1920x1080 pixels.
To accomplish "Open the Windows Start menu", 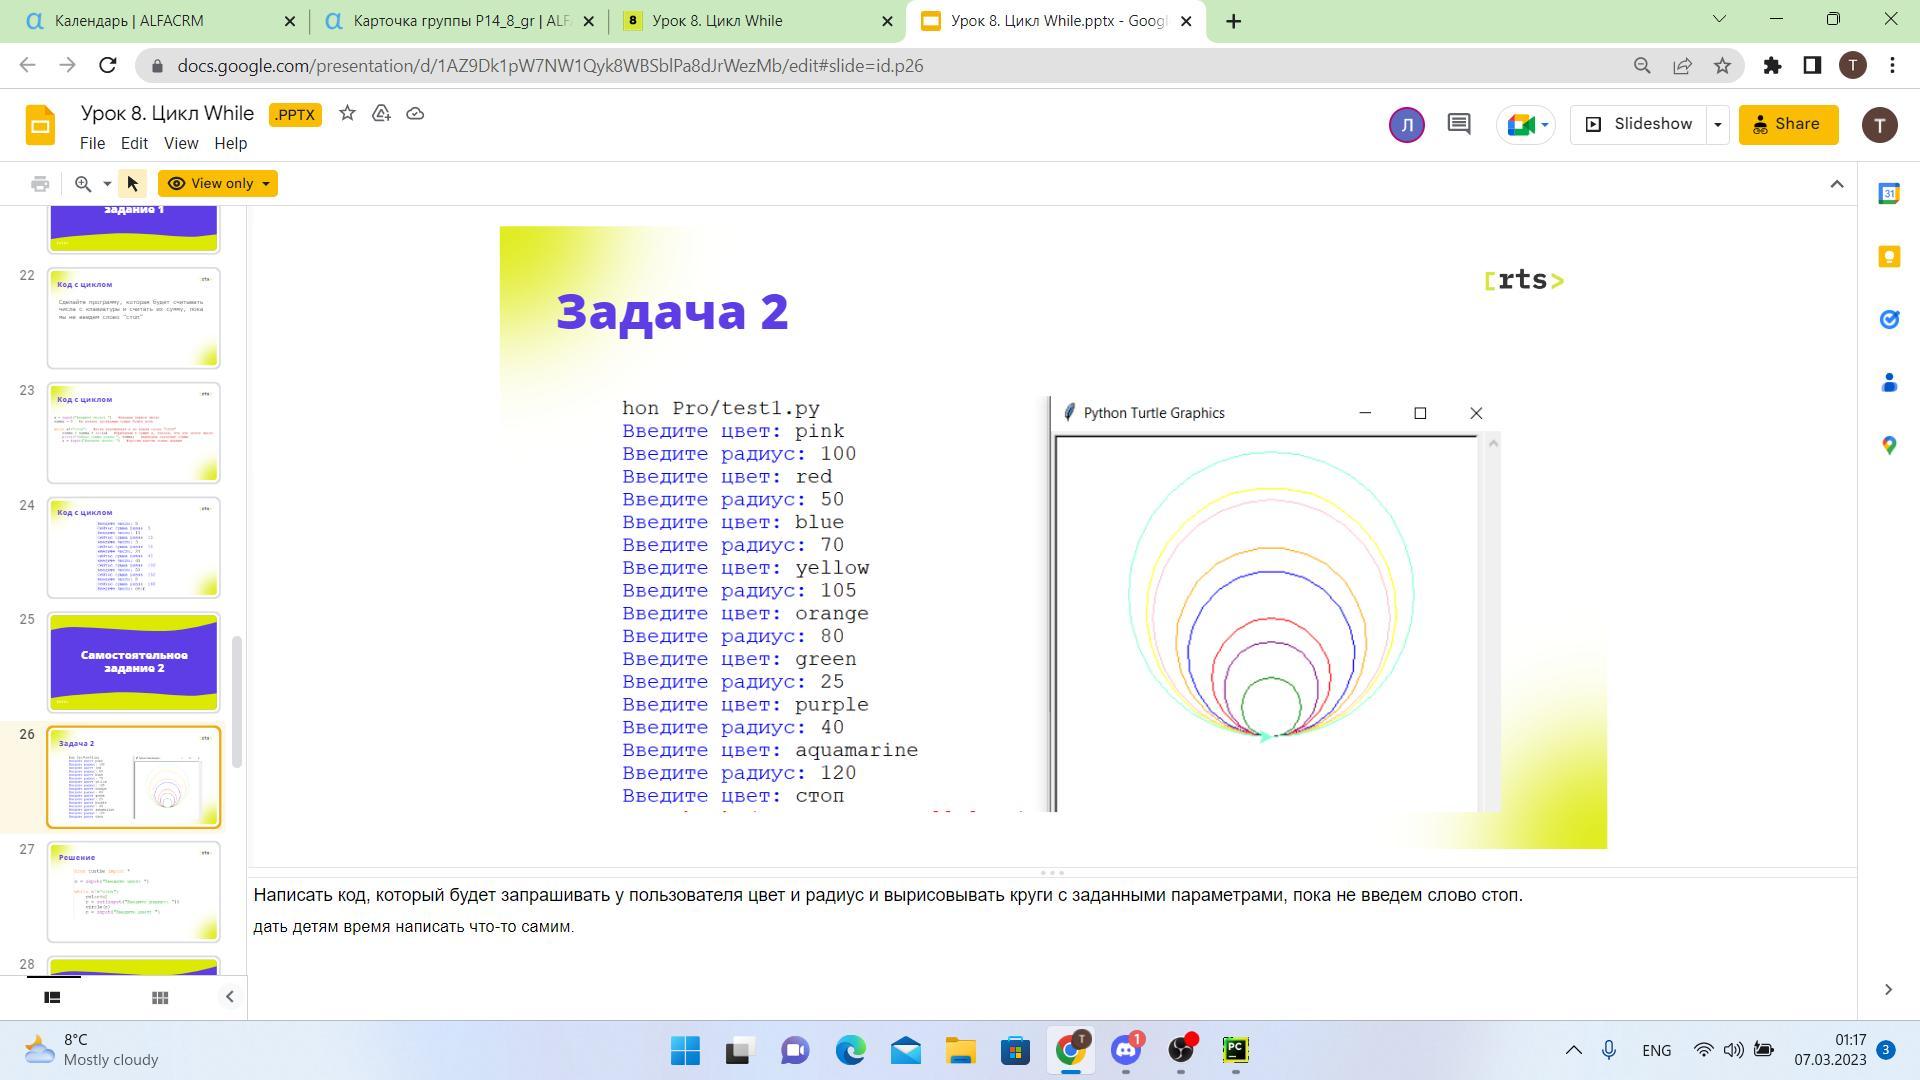I will pos(685,1050).
